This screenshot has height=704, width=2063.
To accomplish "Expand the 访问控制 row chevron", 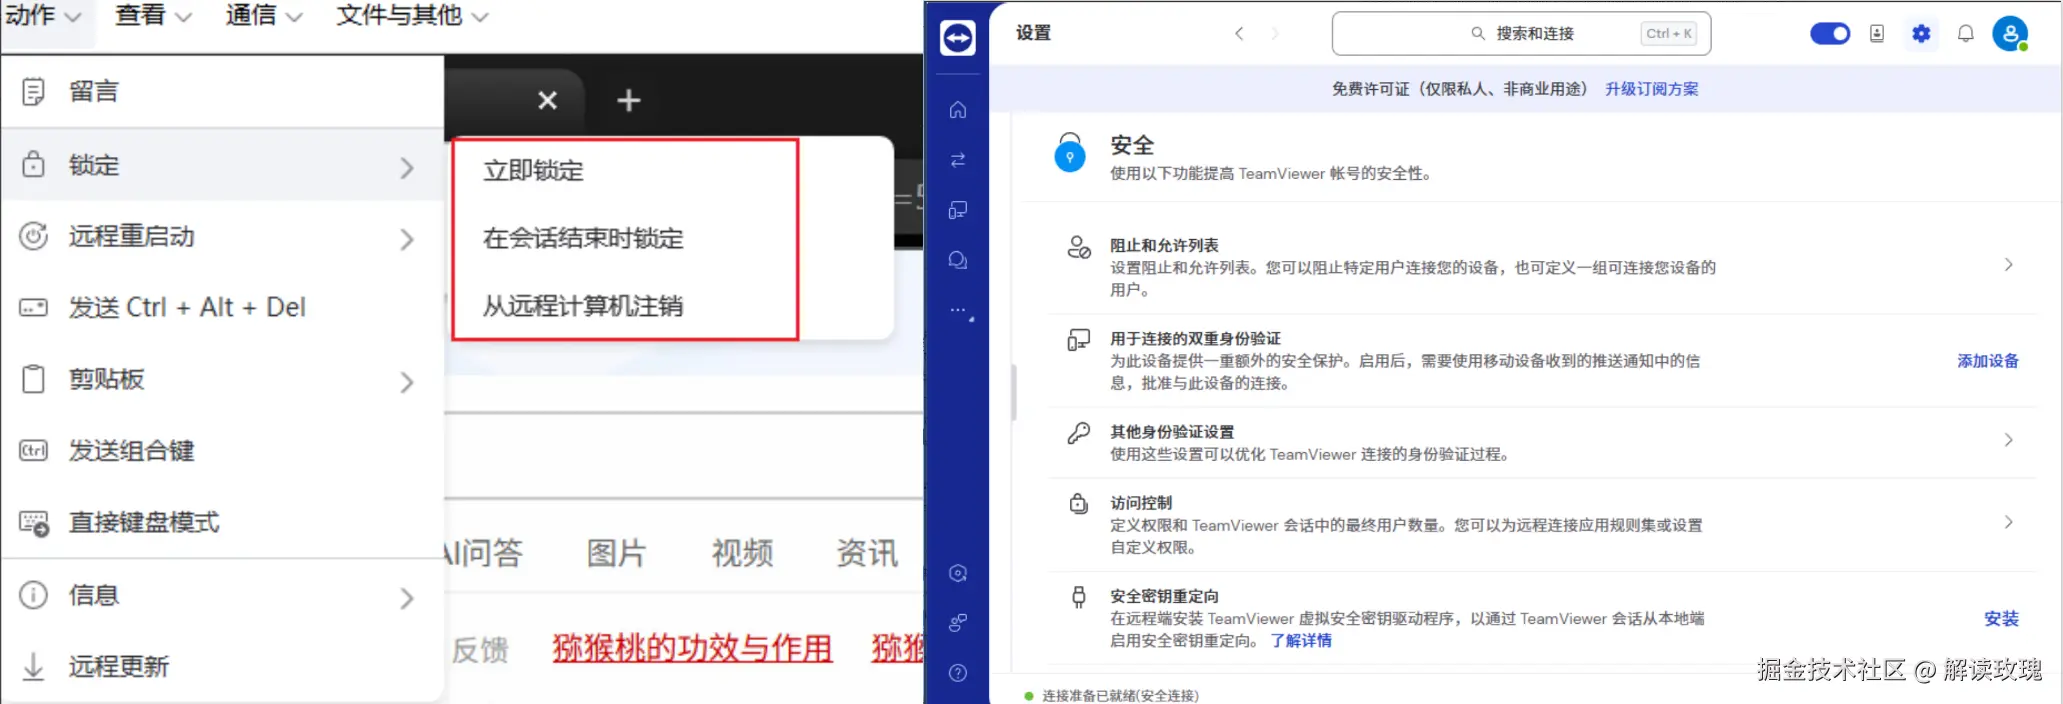I will [x=2008, y=522].
